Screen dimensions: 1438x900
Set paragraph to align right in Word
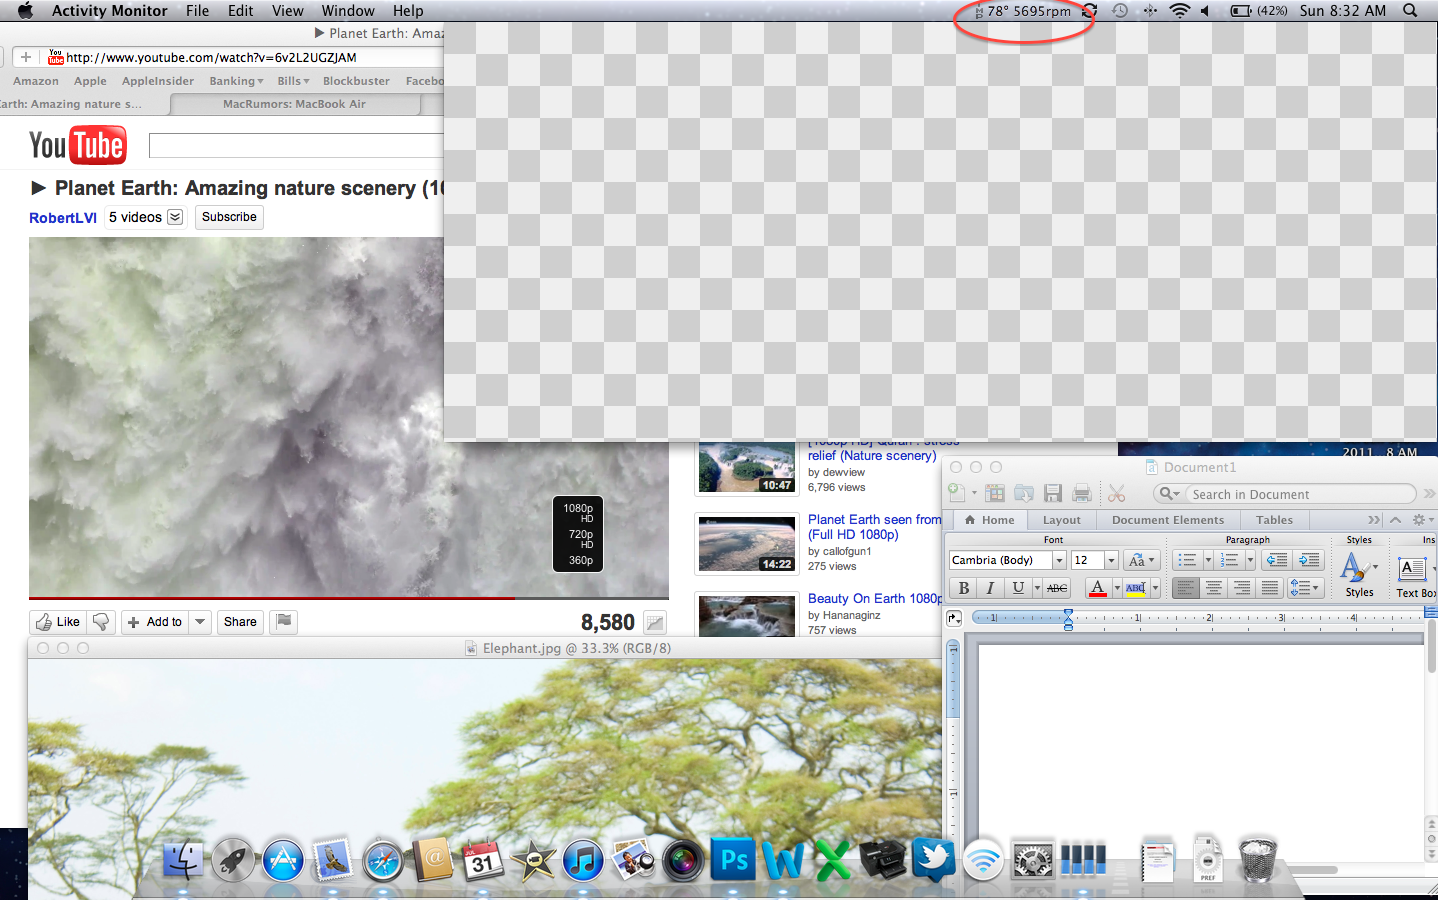[1241, 588]
